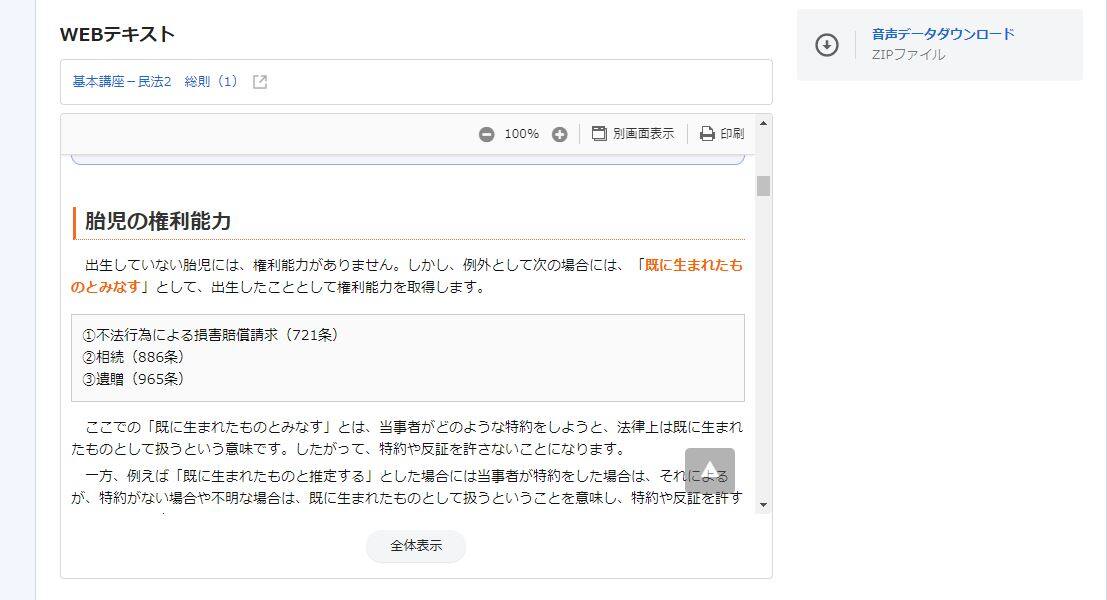Click the heading 胎児の権利能力

[x=158, y=221]
